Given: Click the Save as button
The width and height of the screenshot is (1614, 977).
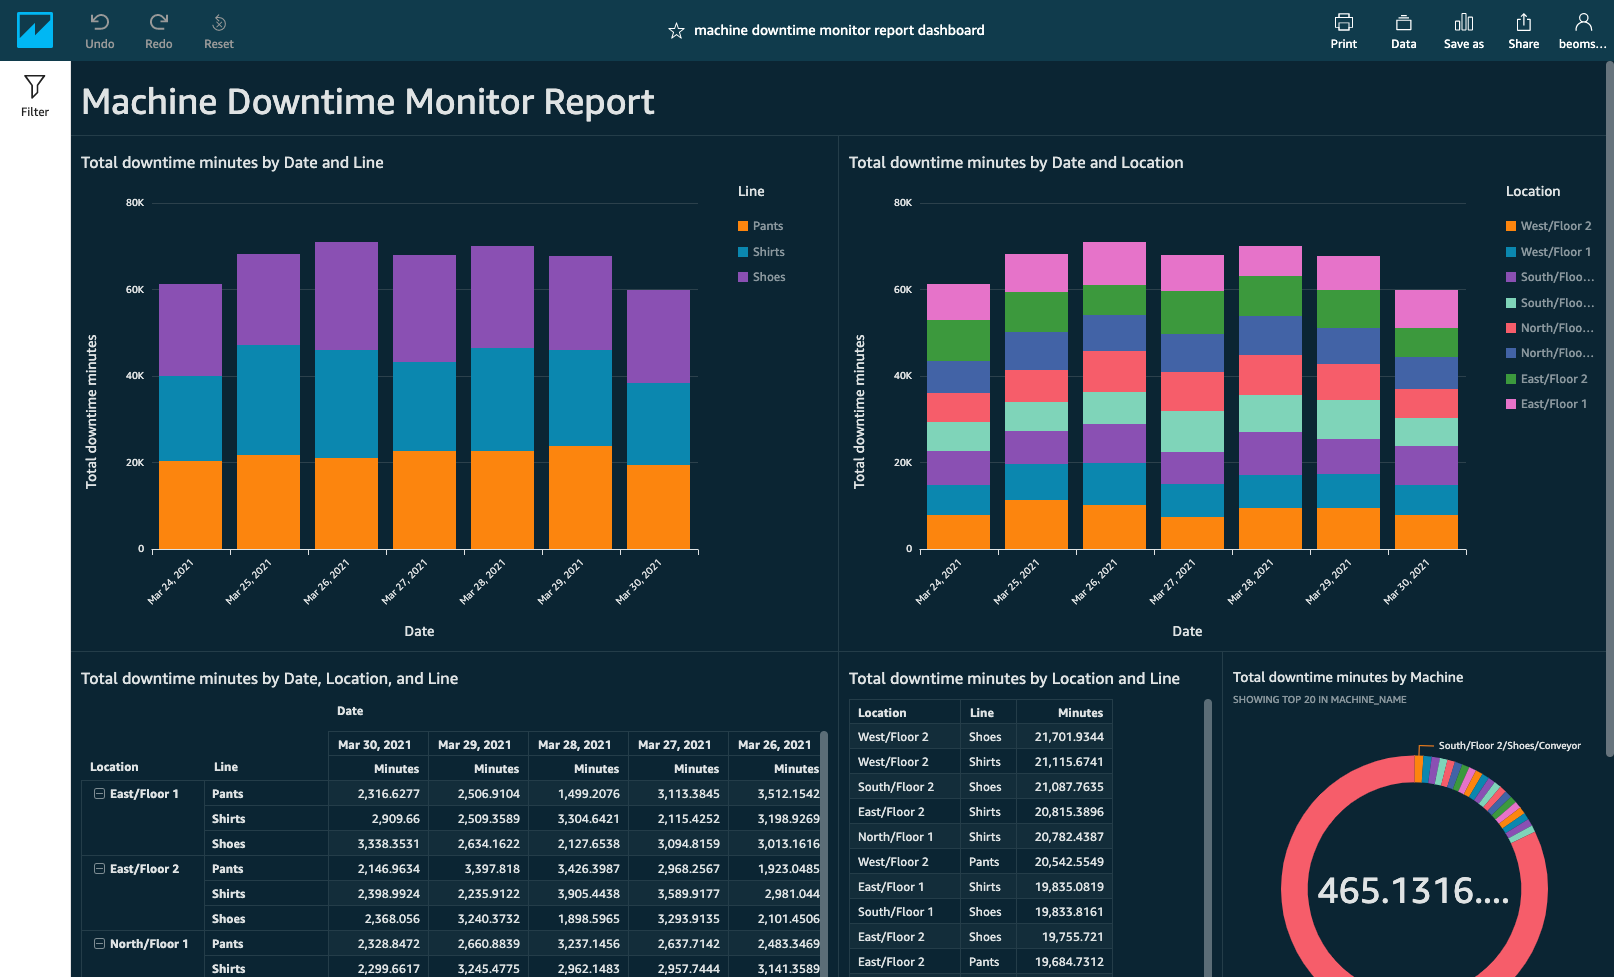Looking at the screenshot, I should 1463,30.
